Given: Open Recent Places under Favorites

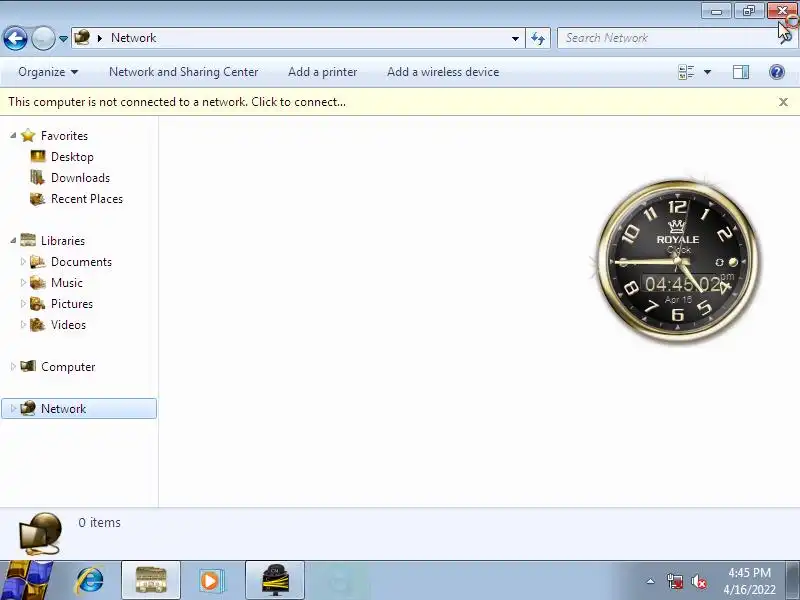Looking at the screenshot, I should (x=87, y=198).
